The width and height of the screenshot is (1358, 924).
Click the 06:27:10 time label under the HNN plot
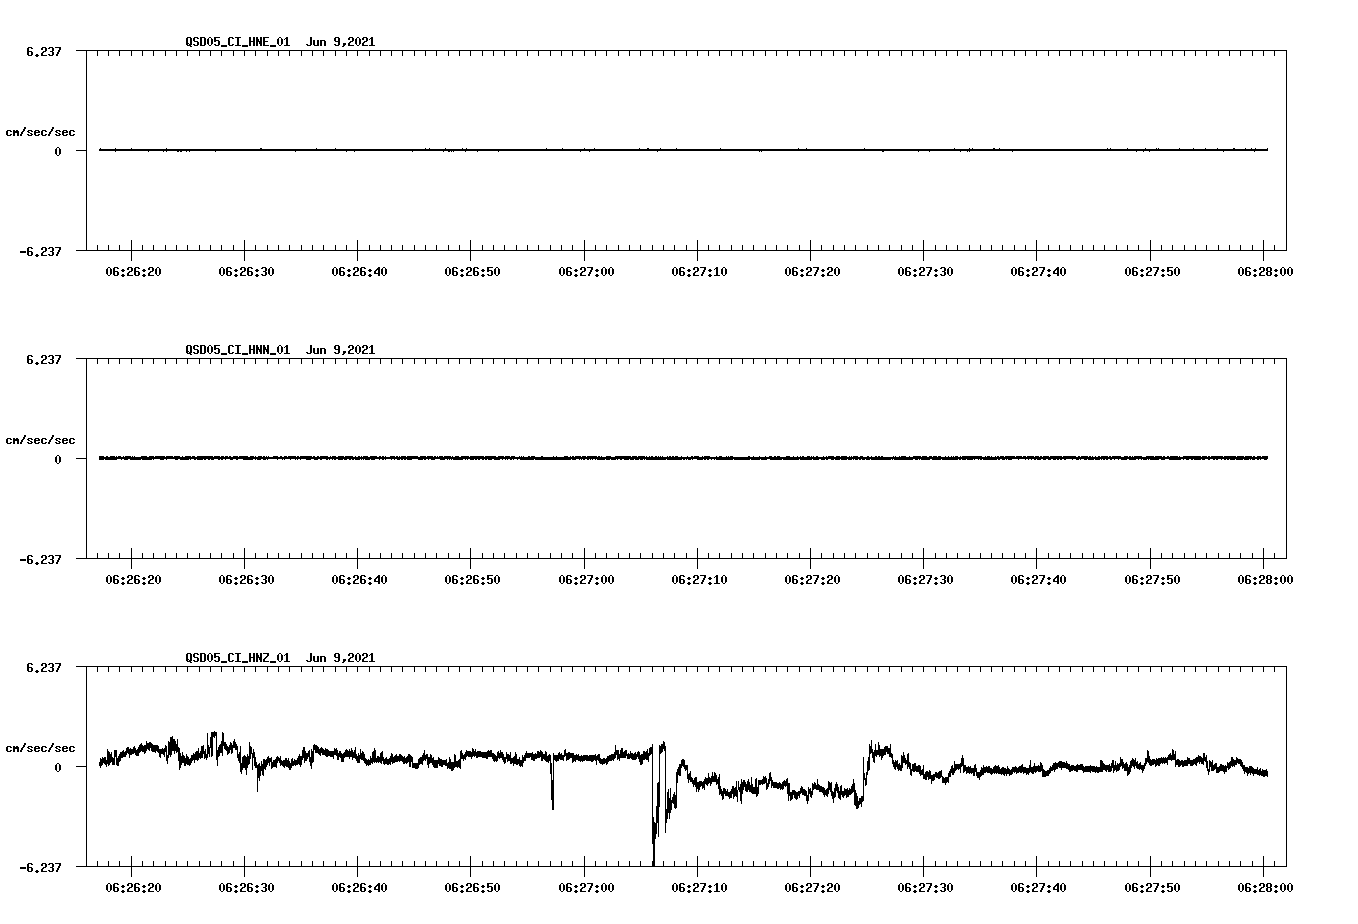699,579
